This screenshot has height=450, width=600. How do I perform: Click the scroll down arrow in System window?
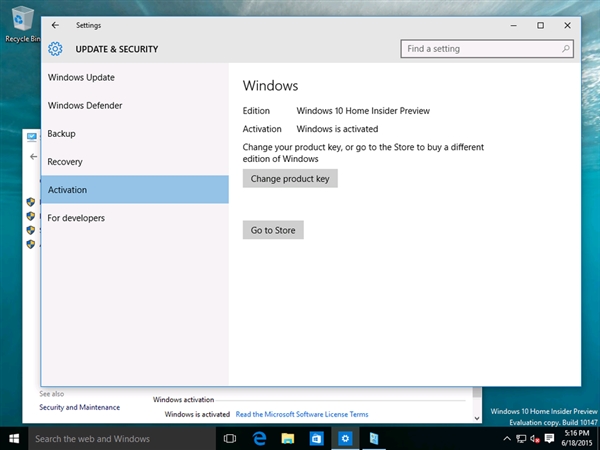[477, 418]
